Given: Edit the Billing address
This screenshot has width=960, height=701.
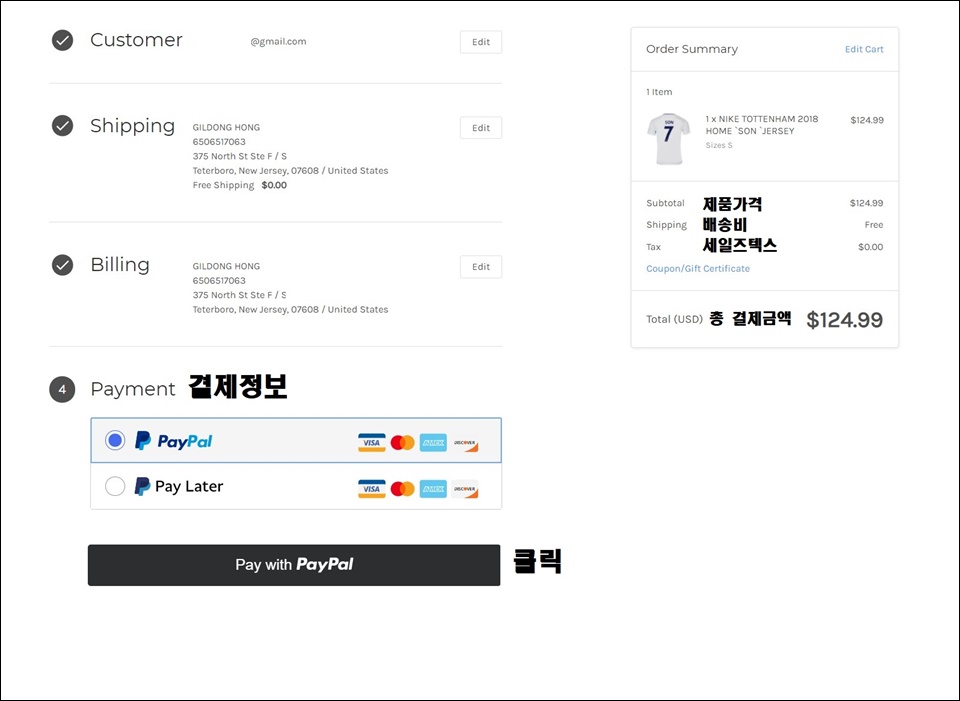Looking at the screenshot, I should click(481, 267).
